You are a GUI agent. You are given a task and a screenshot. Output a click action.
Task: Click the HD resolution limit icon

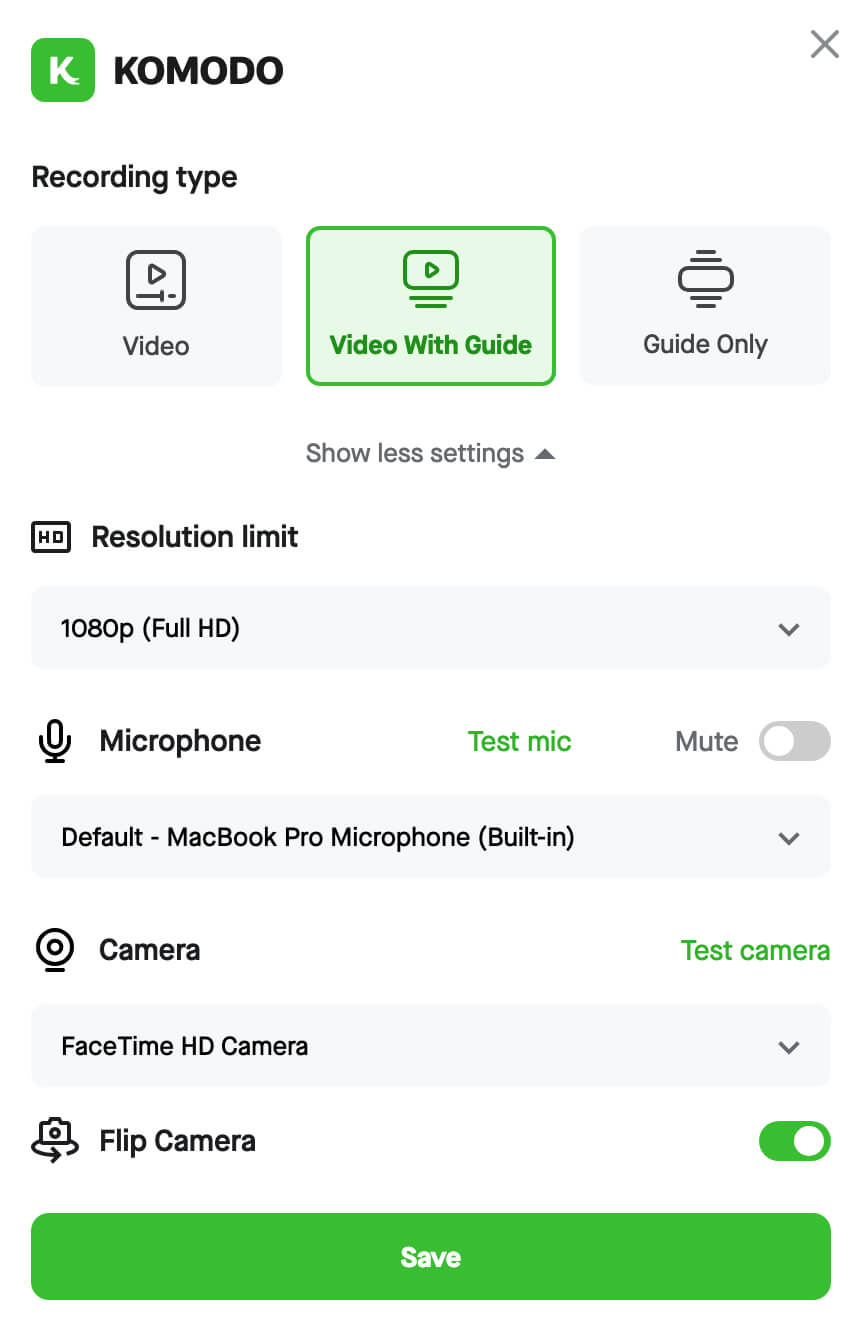click(x=51, y=537)
